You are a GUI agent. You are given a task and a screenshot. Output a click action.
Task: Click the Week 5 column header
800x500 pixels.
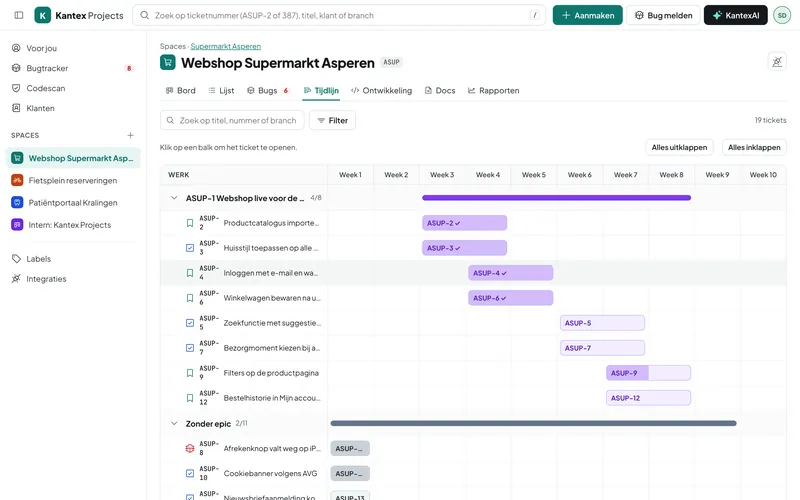534,174
